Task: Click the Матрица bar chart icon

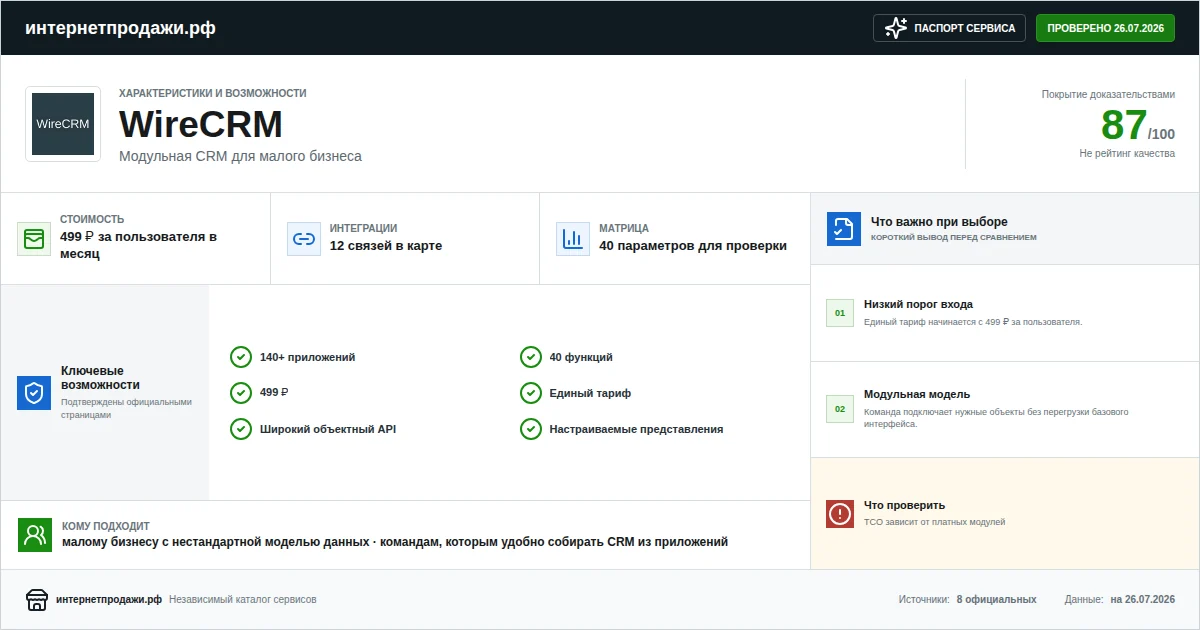Action: [573, 239]
